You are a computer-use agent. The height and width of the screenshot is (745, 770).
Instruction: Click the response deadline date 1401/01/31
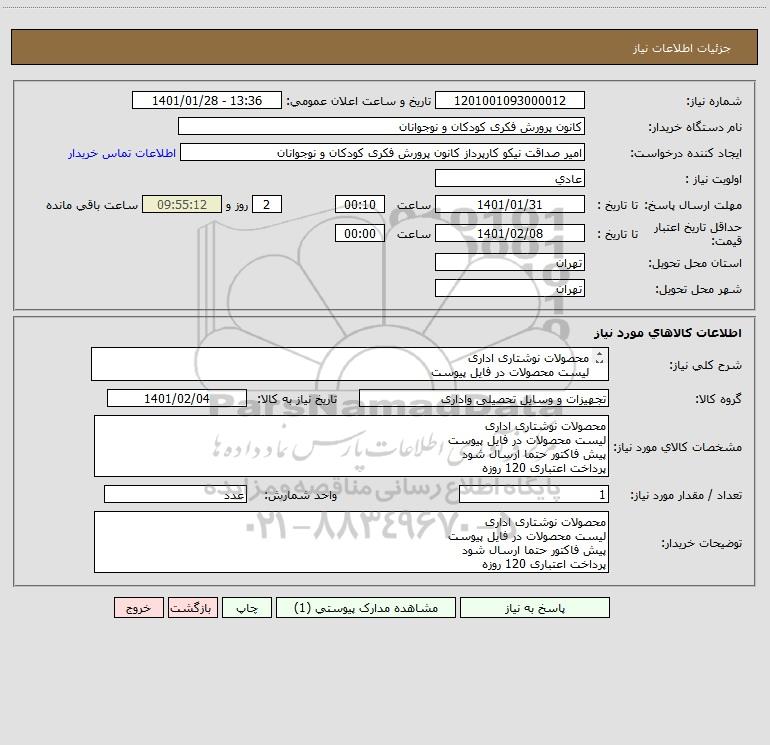click(x=510, y=204)
